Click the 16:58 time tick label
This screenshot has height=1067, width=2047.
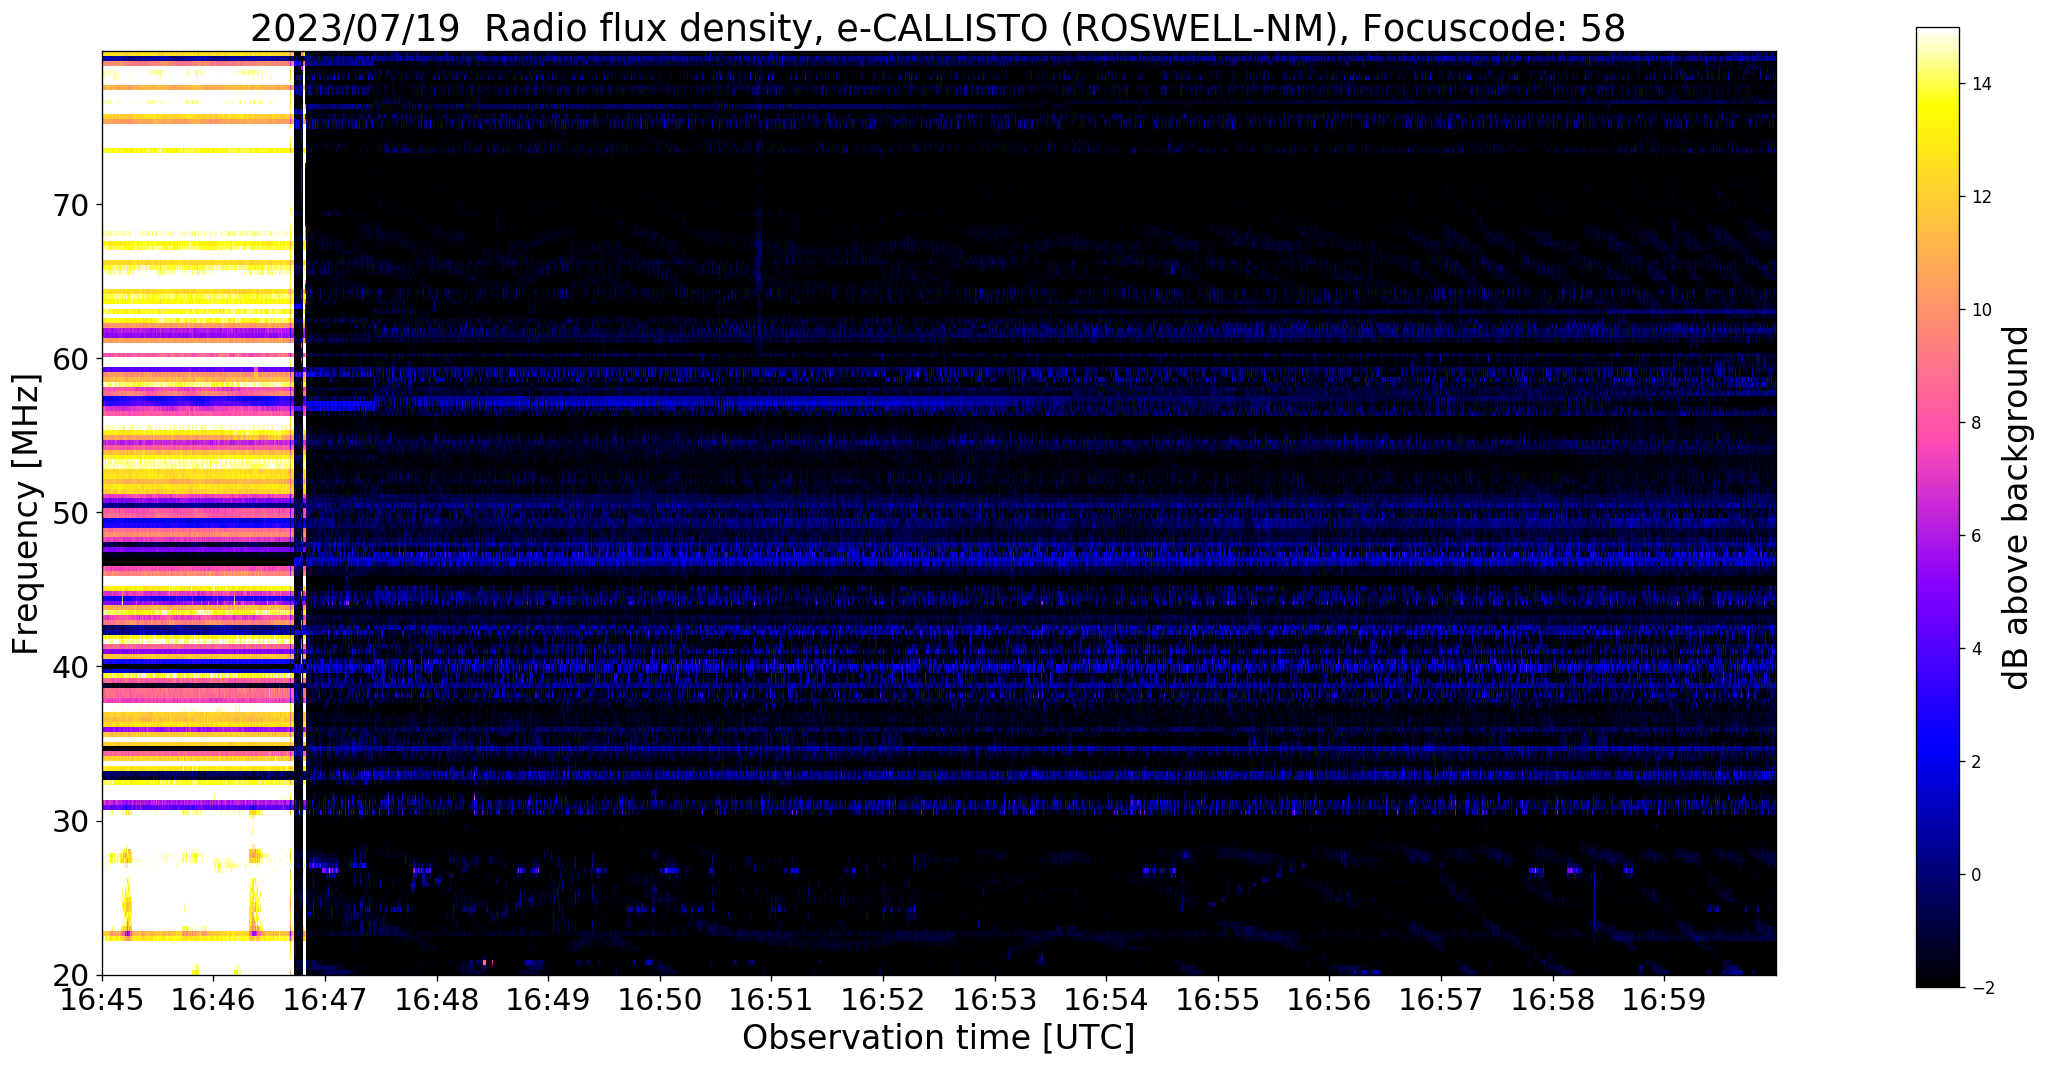click(x=1553, y=1000)
